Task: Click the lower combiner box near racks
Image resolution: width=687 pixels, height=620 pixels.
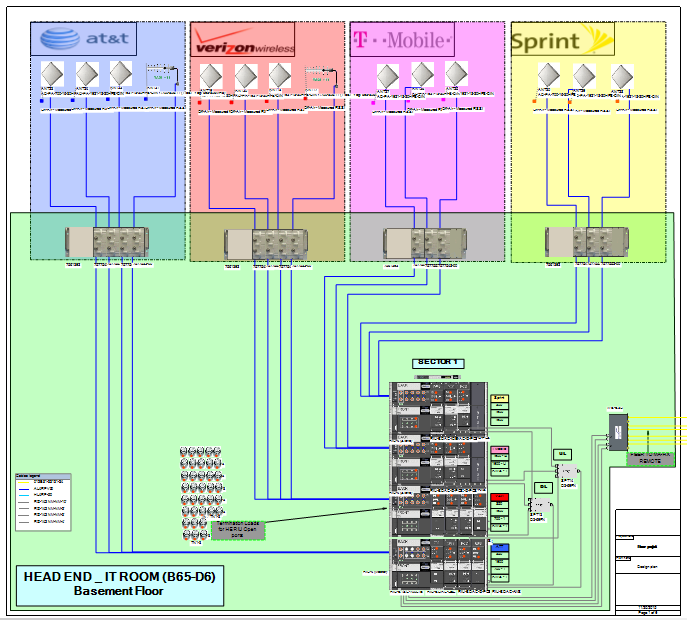Action: coord(540,505)
